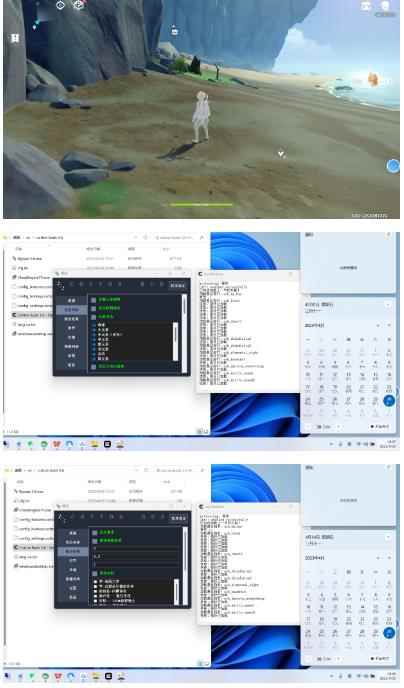Toggle the first green-labeled checkbox in the upper dark tool window

(x=94, y=300)
